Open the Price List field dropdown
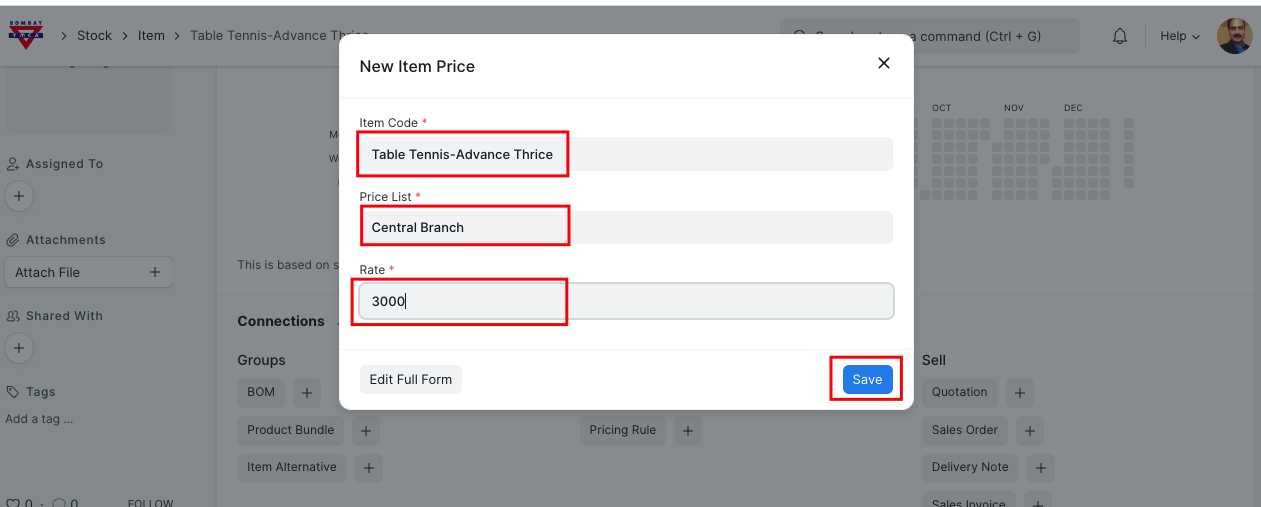This screenshot has height=507, width=1261. click(625, 227)
